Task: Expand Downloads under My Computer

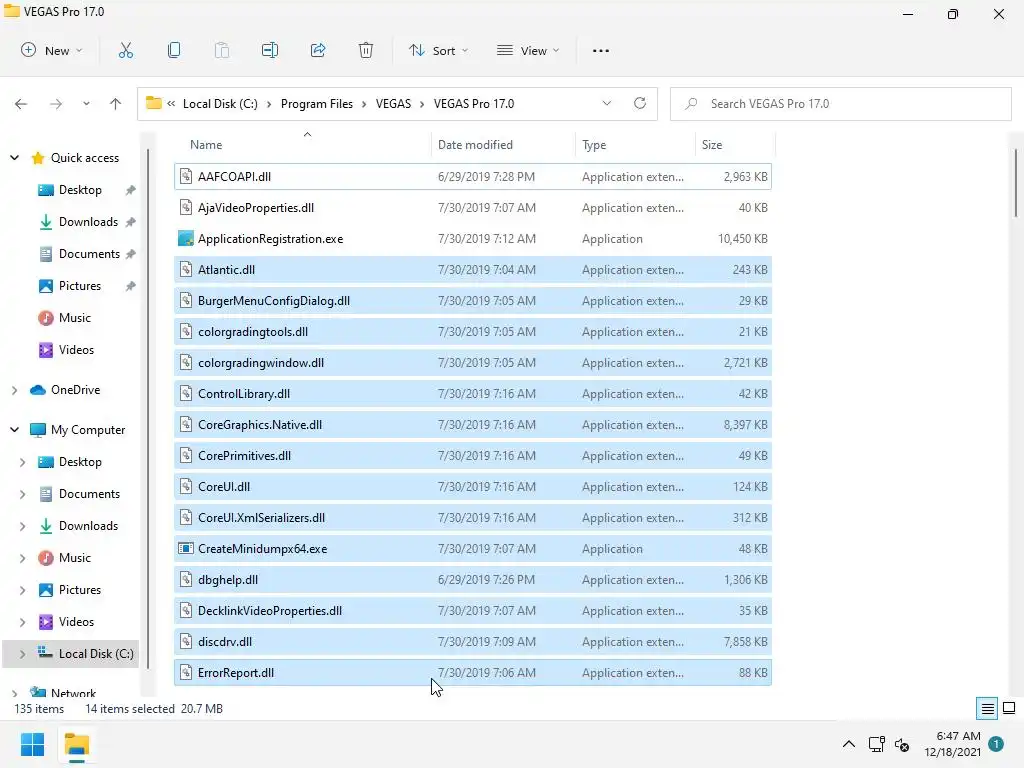Action: pyautogui.click(x=22, y=526)
